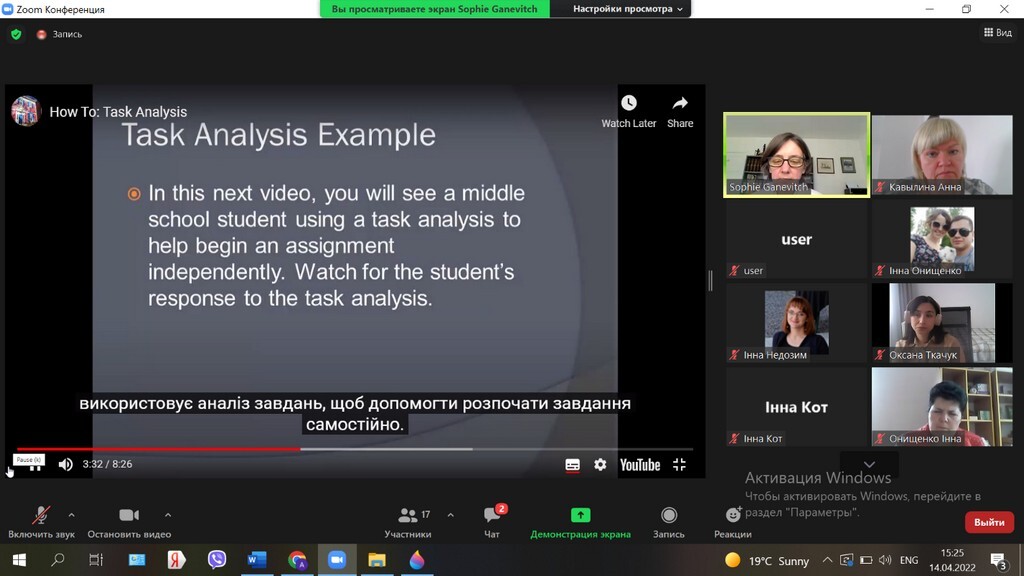1024x576 pixels.
Task: Open the flame-drop app taskbar icon
Action: click(417, 560)
